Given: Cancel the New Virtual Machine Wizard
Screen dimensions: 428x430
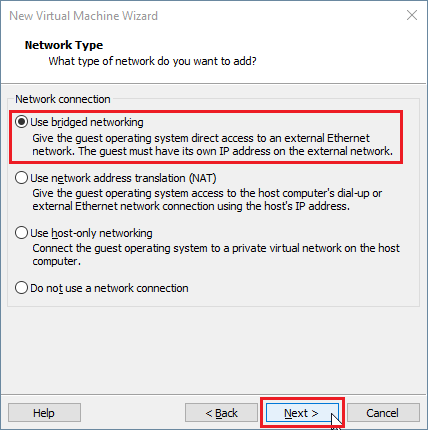Looking at the screenshot, I should (x=383, y=413).
